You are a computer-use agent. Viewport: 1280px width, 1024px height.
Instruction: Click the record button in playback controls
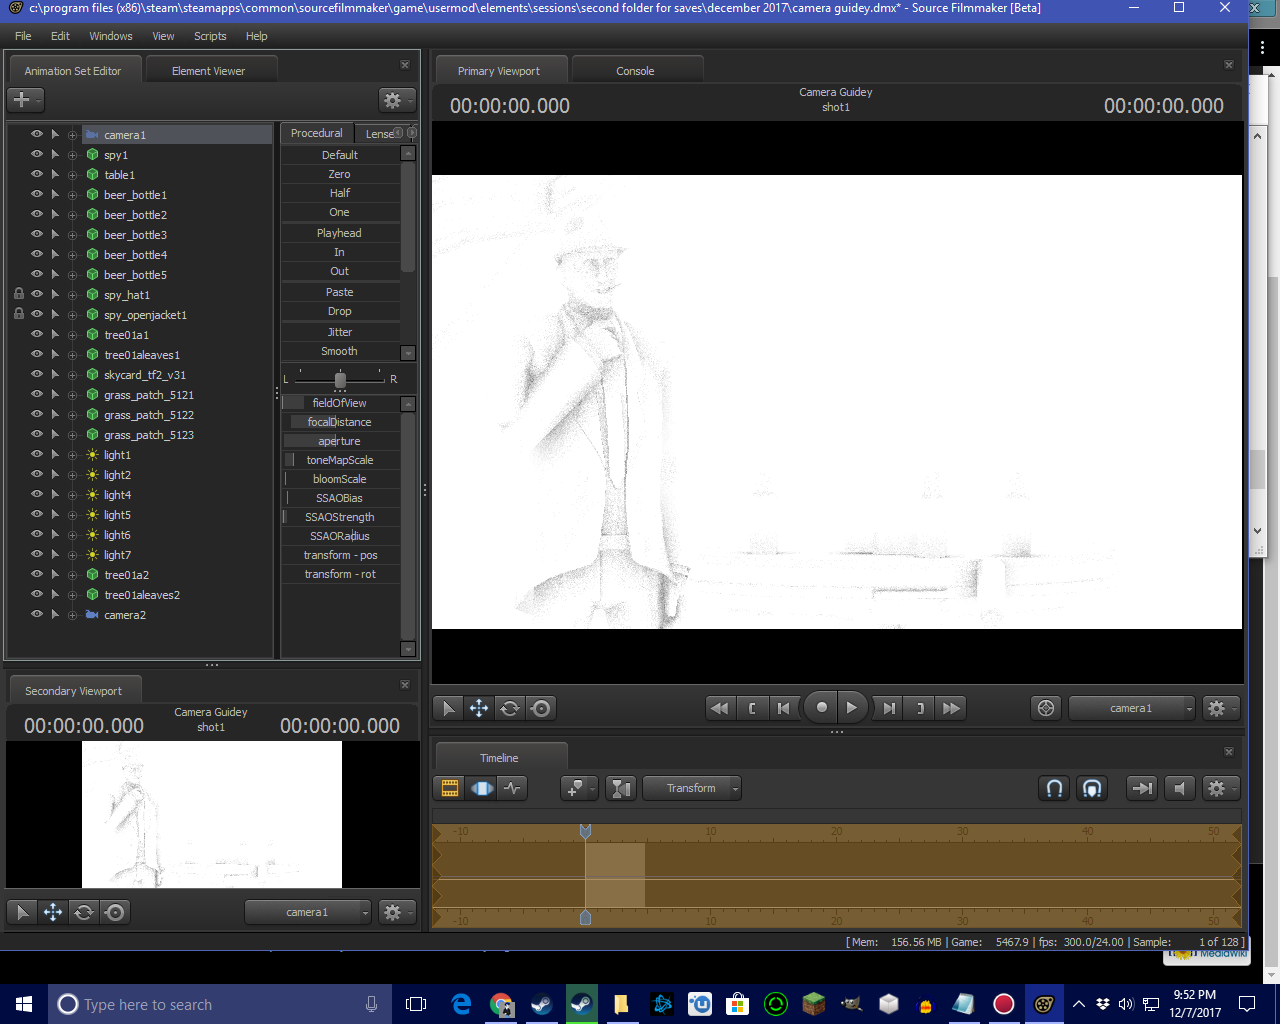(821, 708)
